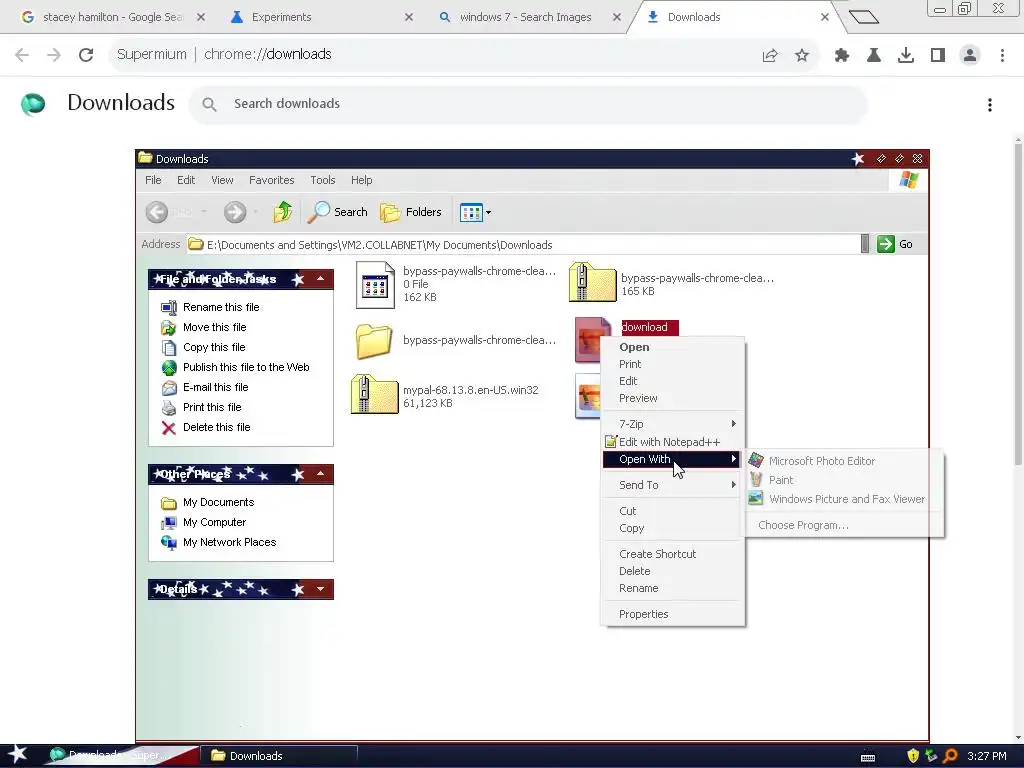The width and height of the screenshot is (1024, 768).
Task: Select the bypass-paywalls 165 KB zip icon
Action: click(592, 282)
